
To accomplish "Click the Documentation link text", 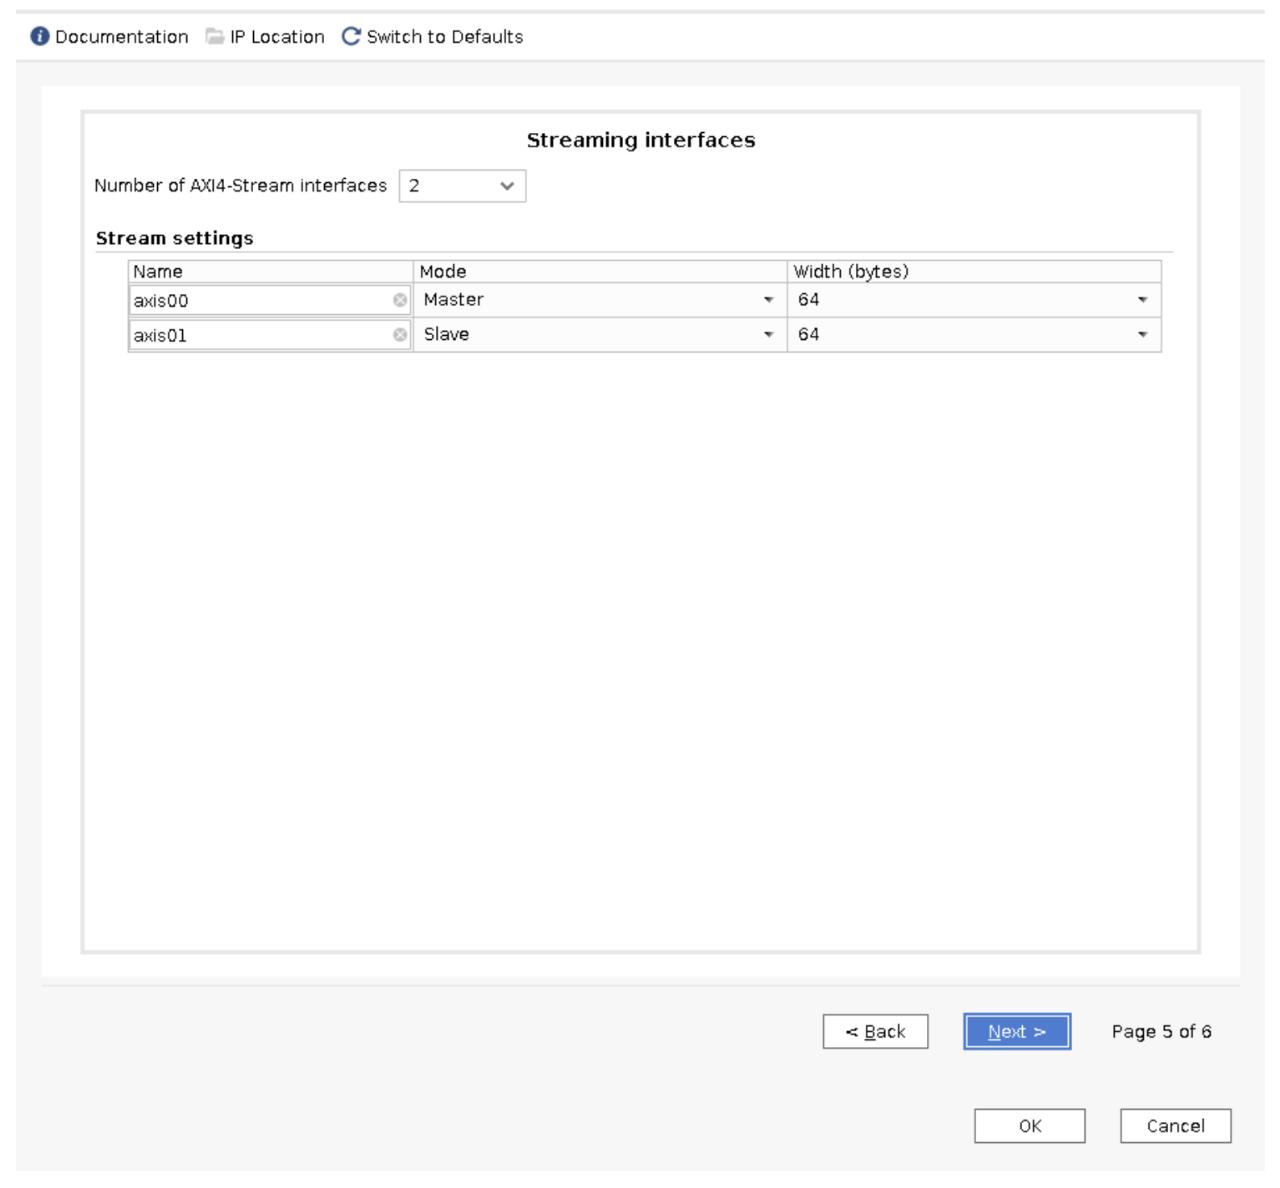I will (x=121, y=37).
